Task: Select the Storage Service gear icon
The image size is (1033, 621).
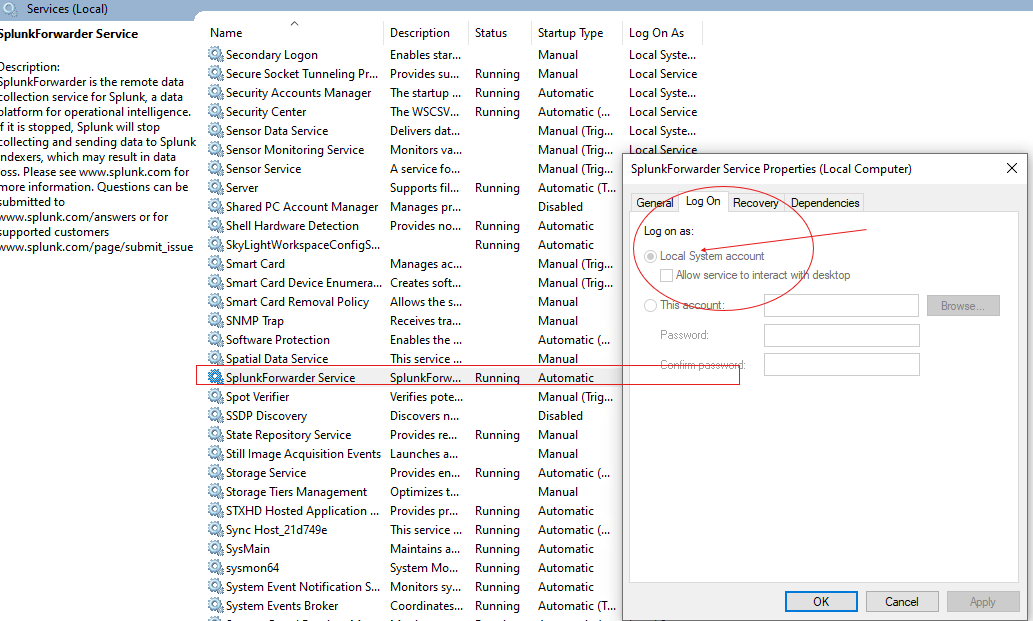Action: (216, 473)
